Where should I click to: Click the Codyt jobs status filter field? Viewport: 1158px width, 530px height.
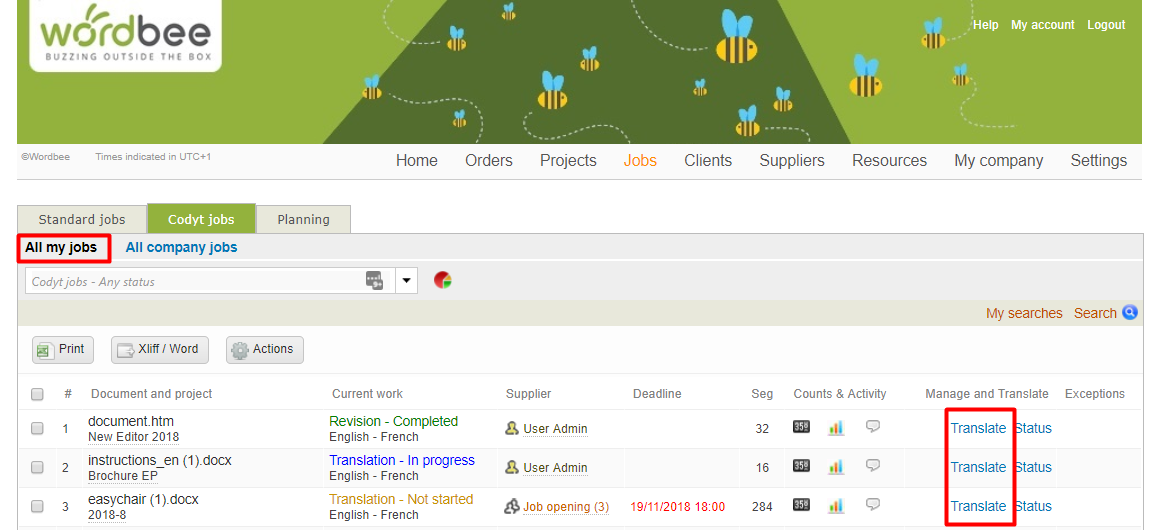[195, 281]
